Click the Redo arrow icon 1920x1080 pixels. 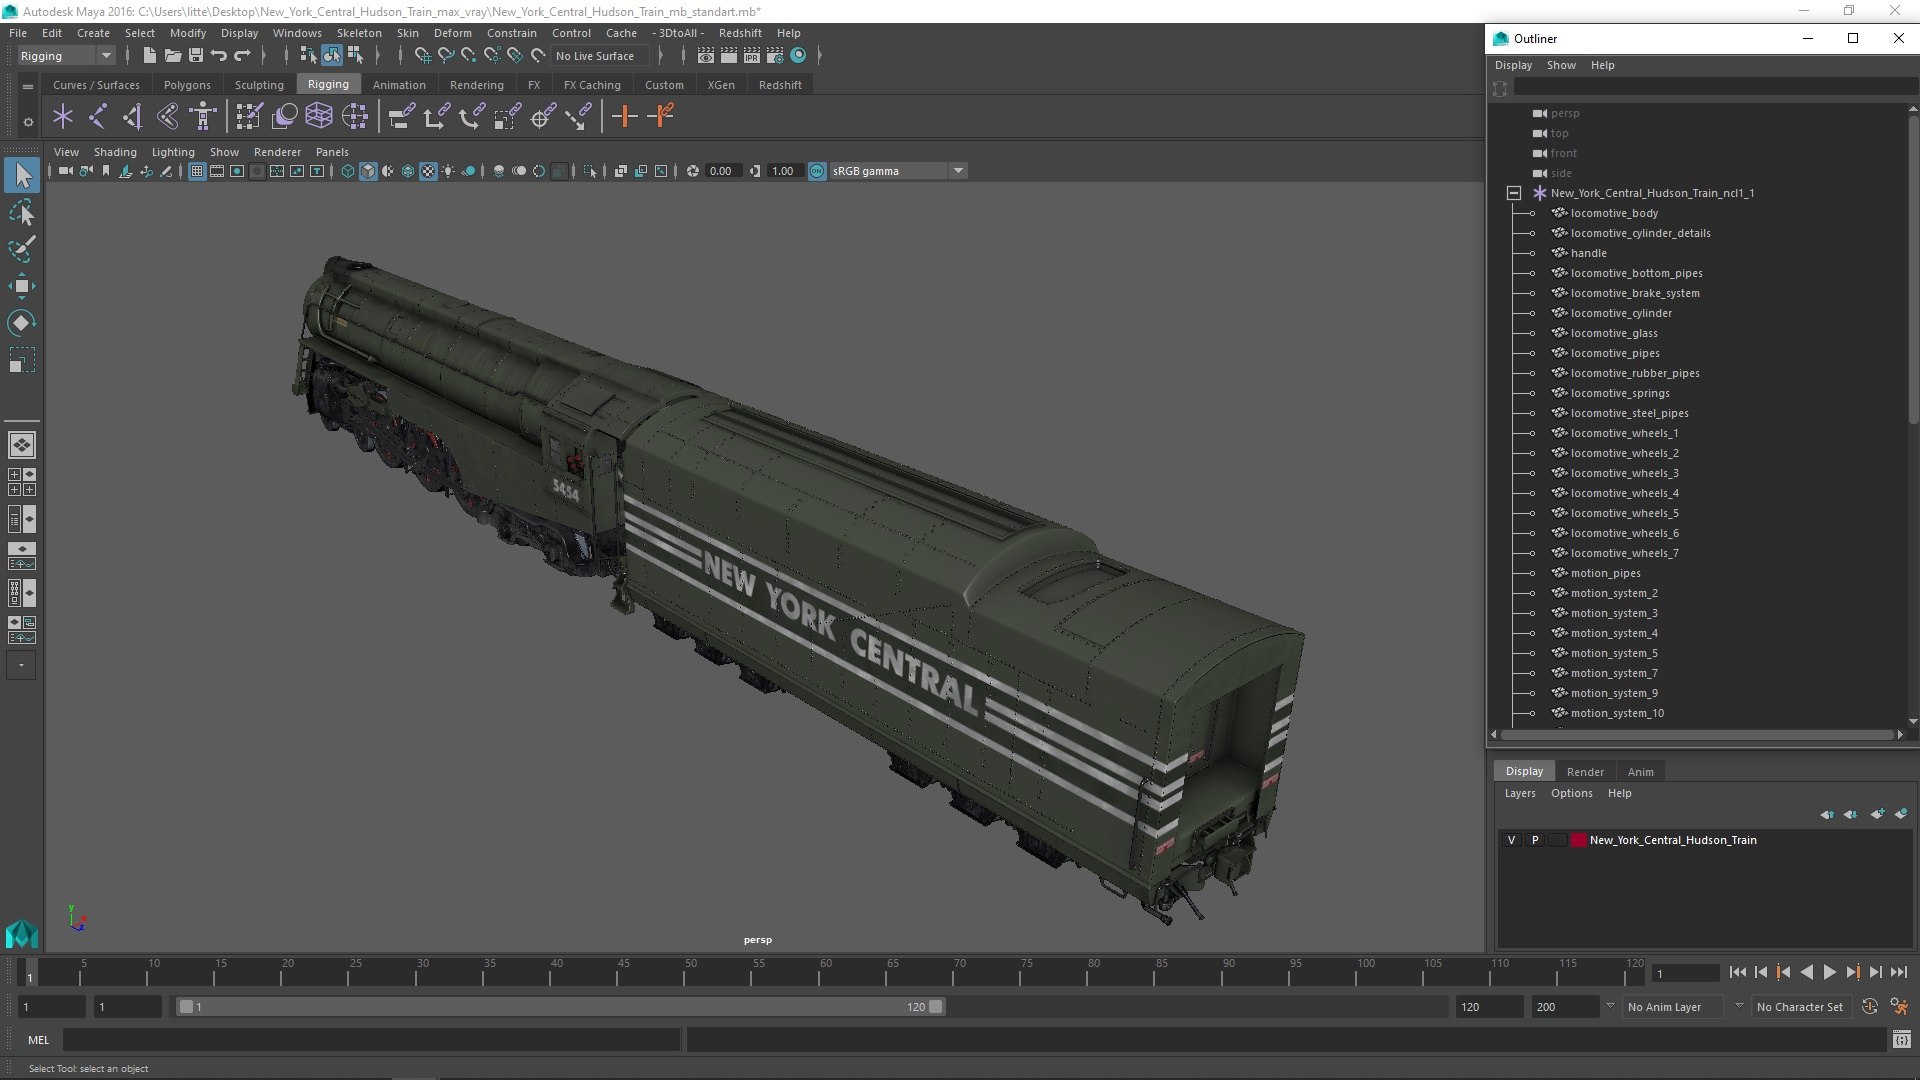242,56
